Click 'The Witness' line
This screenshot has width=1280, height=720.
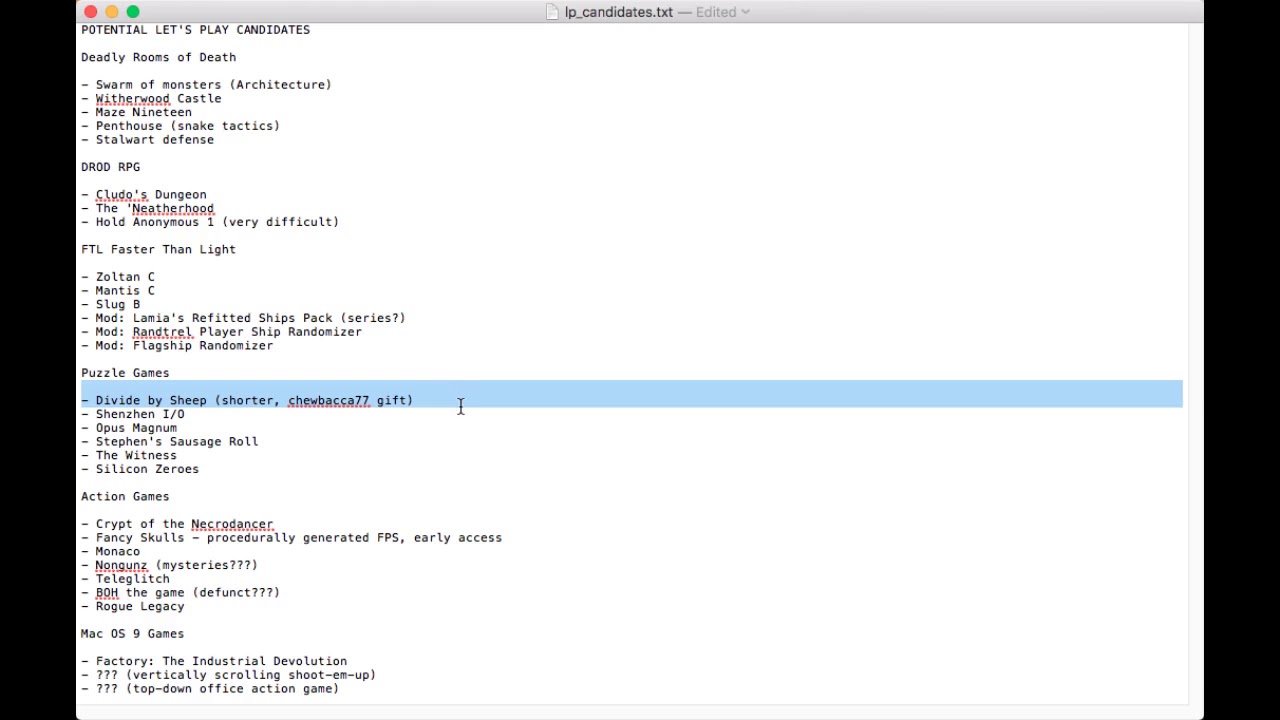(129, 455)
